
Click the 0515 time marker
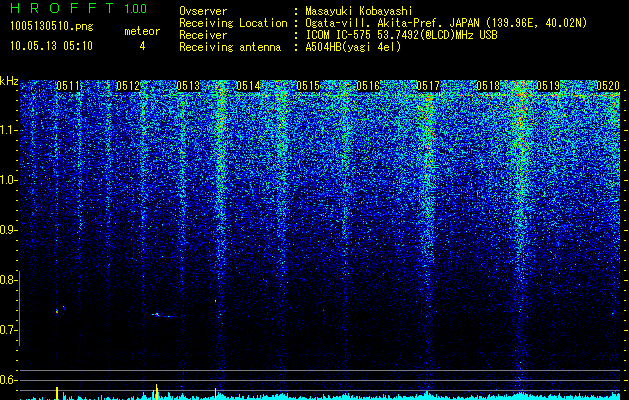coord(308,86)
